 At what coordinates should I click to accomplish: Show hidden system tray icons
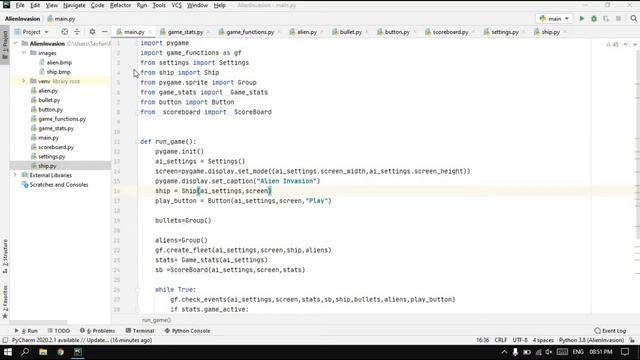(x=504, y=352)
